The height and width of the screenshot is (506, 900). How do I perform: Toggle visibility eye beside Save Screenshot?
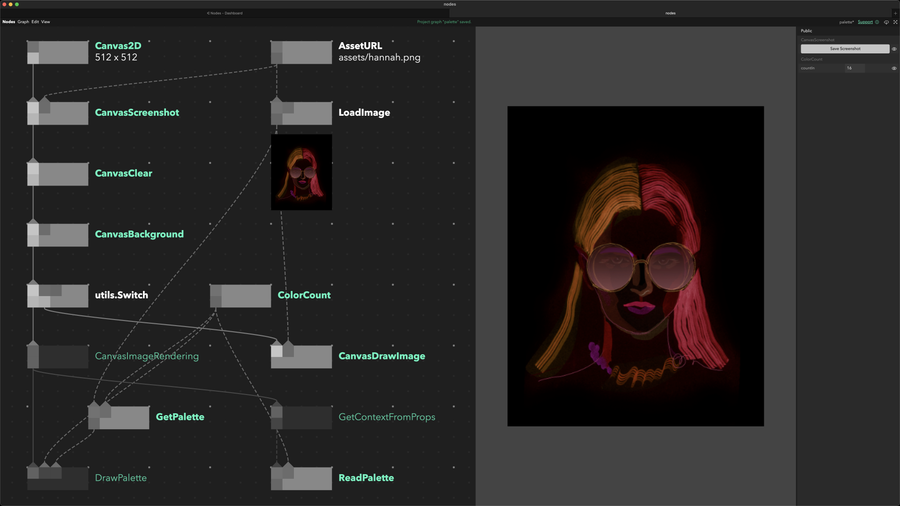(x=894, y=48)
